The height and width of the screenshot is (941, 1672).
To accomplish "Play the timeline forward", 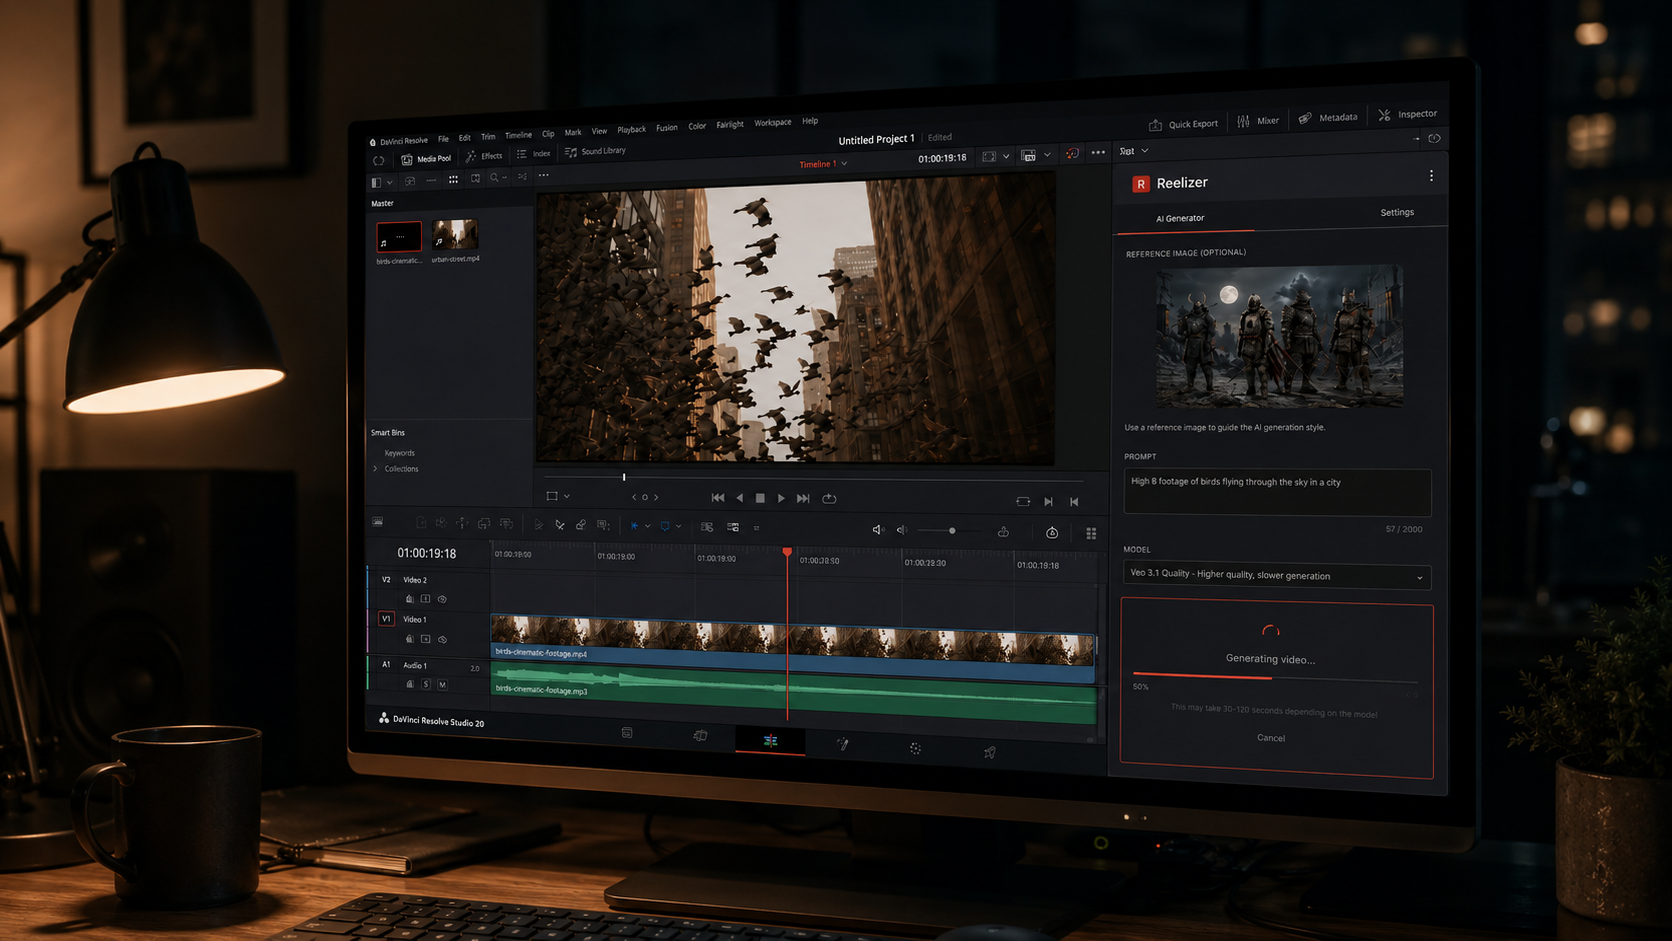I will [x=781, y=498].
